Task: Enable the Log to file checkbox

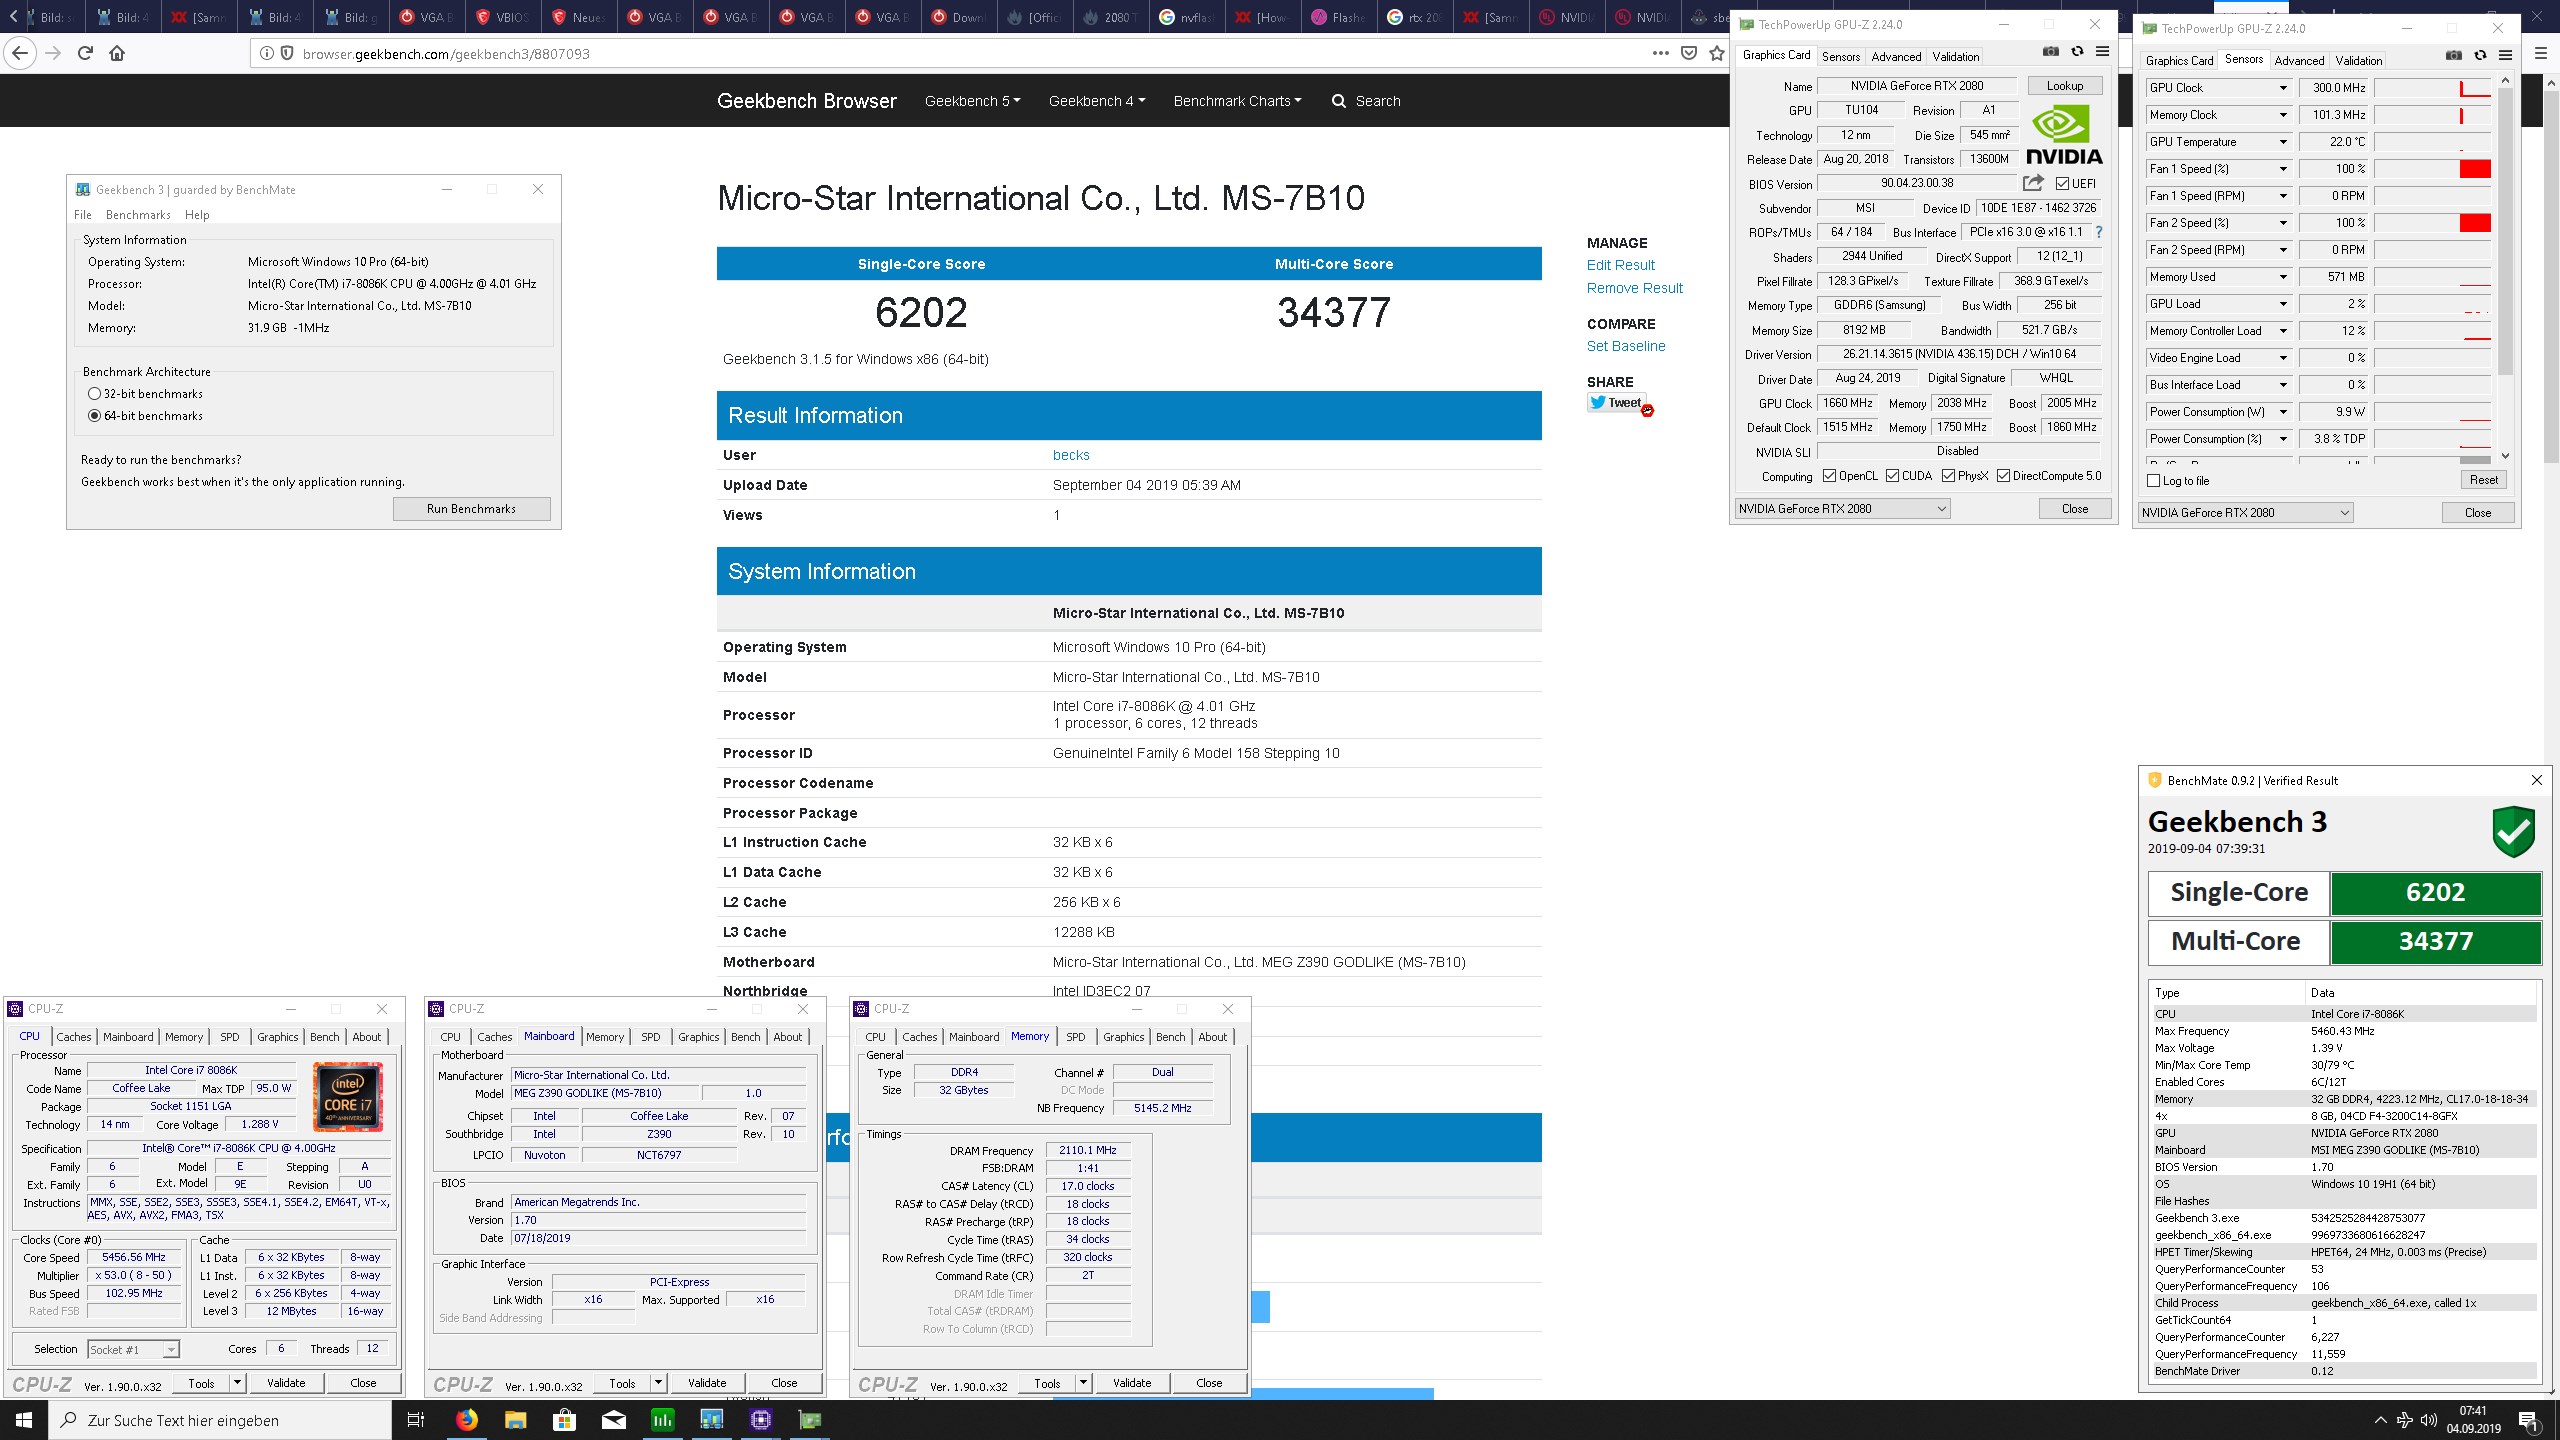Action: coord(2154,481)
